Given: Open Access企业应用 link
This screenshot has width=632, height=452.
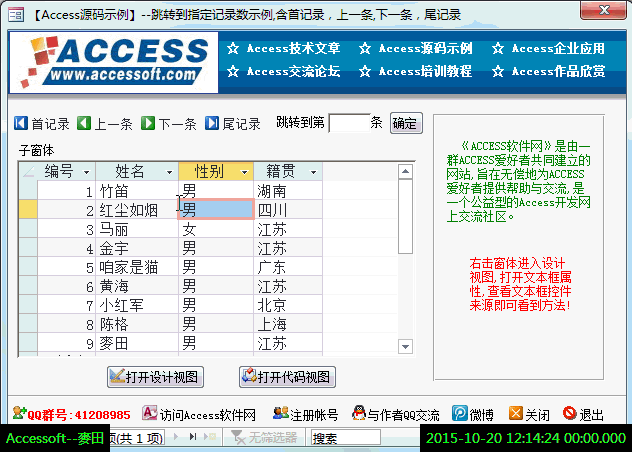Looking at the screenshot, I should [558, 48].
